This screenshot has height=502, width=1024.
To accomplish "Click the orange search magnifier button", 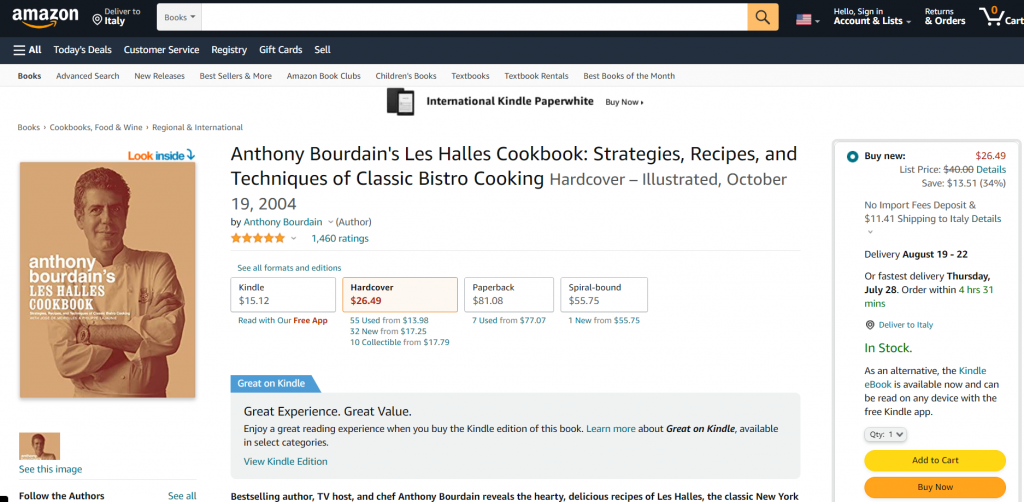I will pyautogui.click(x=763, y=17).
